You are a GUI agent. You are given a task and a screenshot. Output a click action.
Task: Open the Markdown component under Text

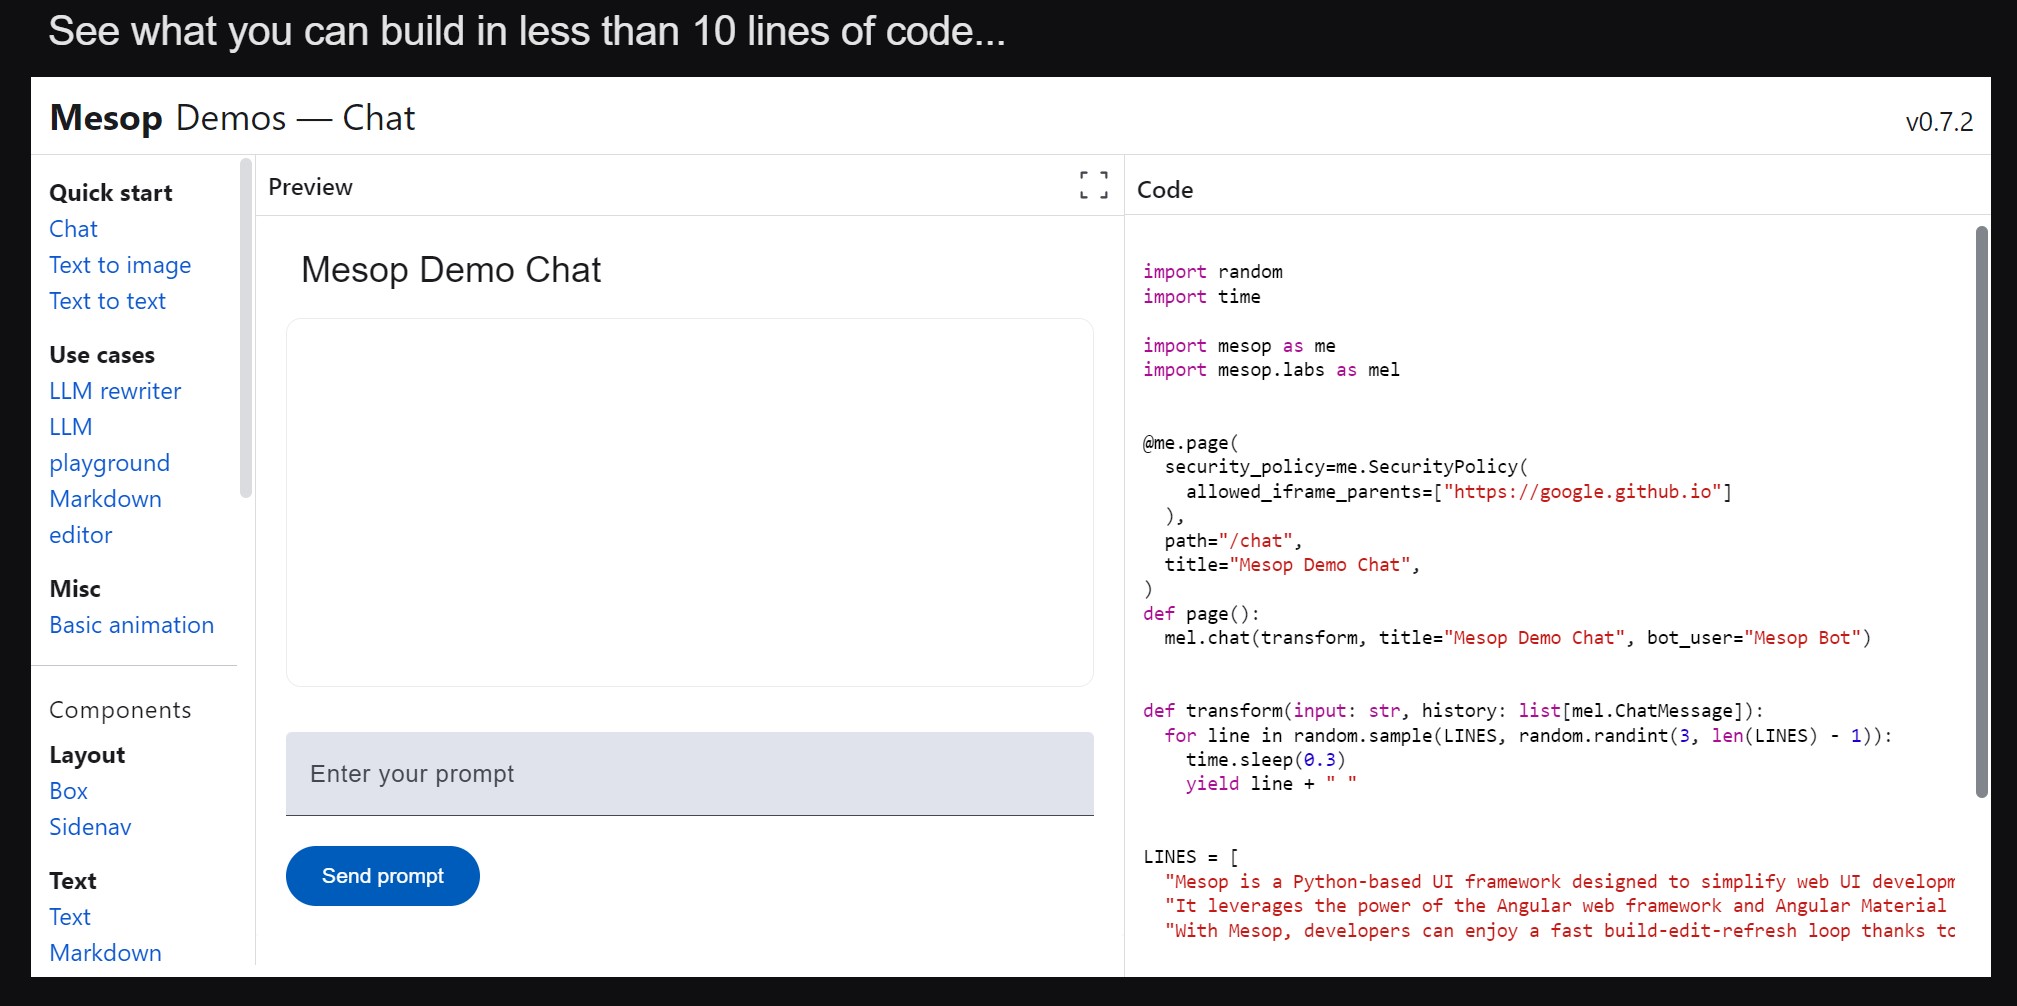[x=105, y=953]
